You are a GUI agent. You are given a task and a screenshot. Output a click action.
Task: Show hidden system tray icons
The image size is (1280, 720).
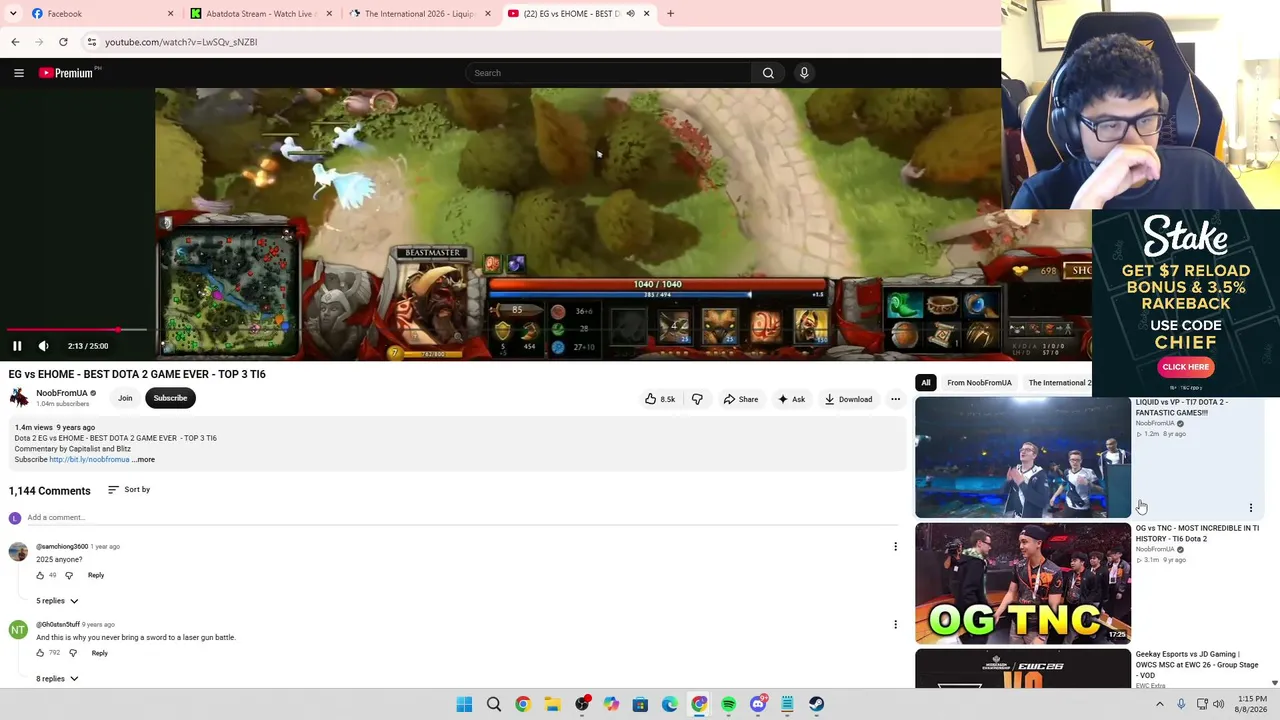[1160, 704]
